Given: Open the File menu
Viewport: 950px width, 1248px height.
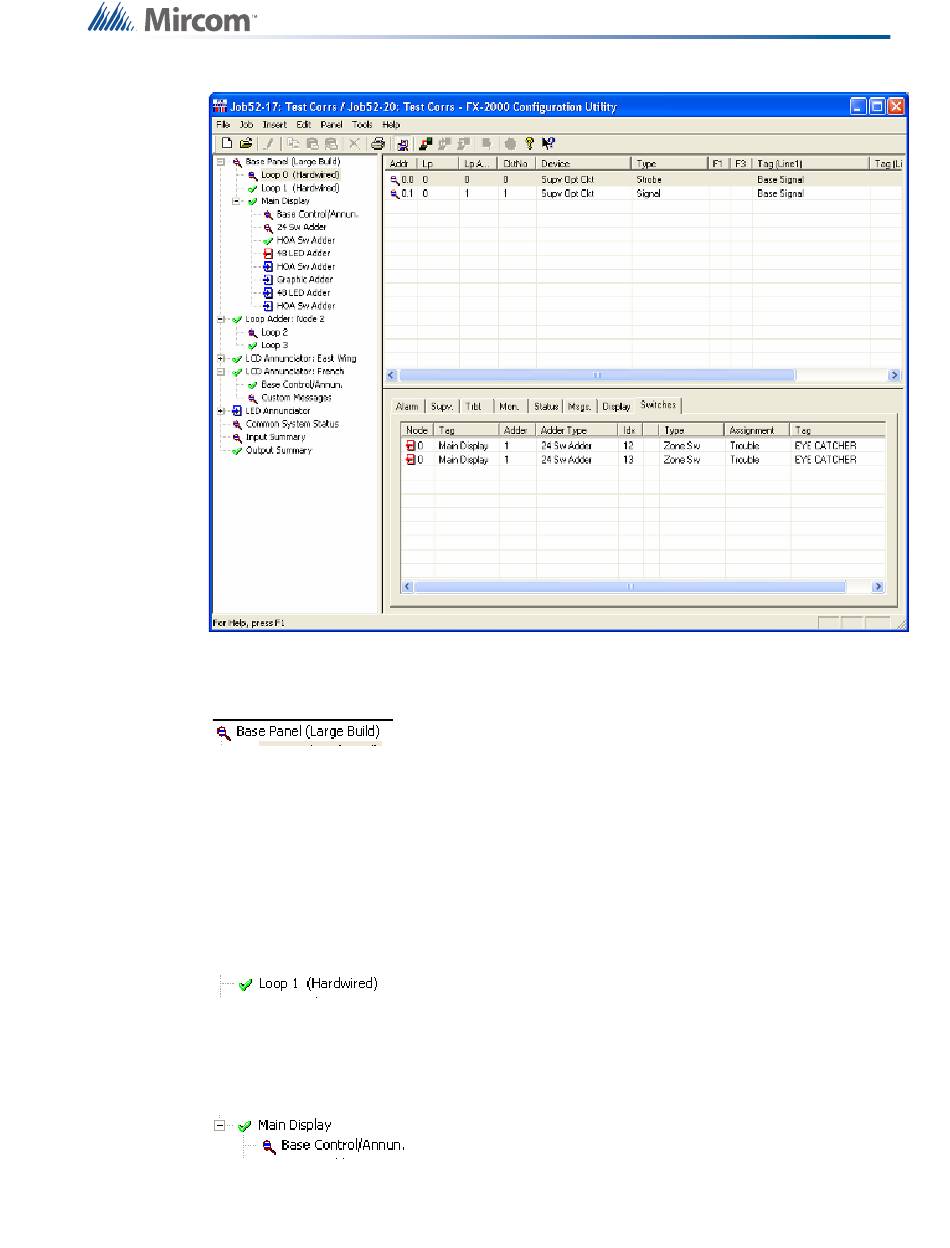Looking at the screenshot, I should (x=224, y=124).
